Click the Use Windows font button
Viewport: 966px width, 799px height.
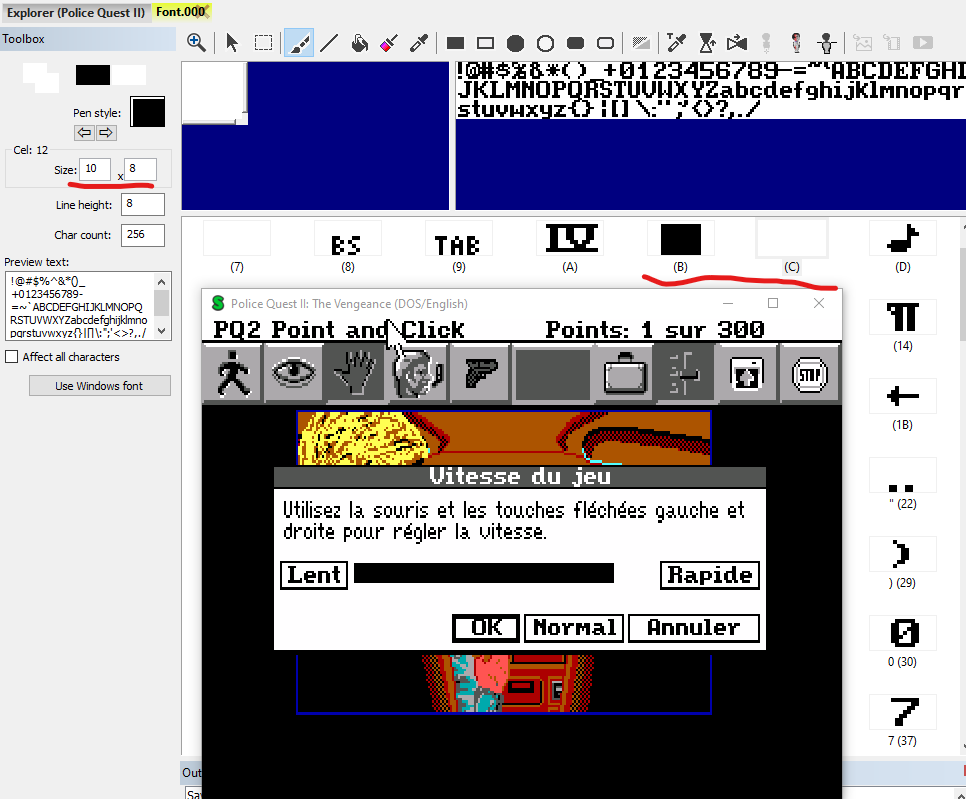tap(100, 386)
